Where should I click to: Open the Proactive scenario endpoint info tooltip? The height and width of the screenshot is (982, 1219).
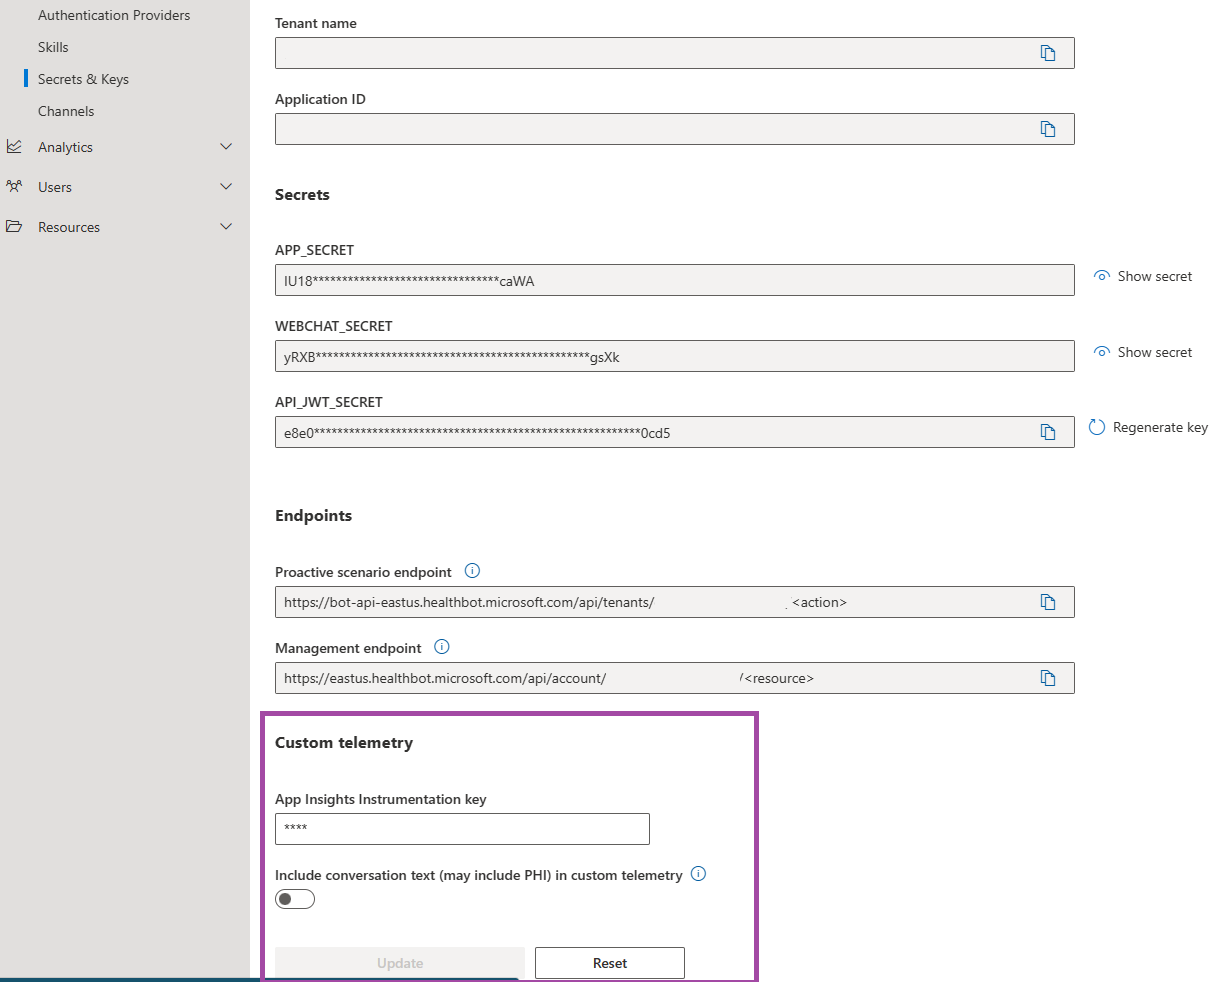[x=471, y=570]
